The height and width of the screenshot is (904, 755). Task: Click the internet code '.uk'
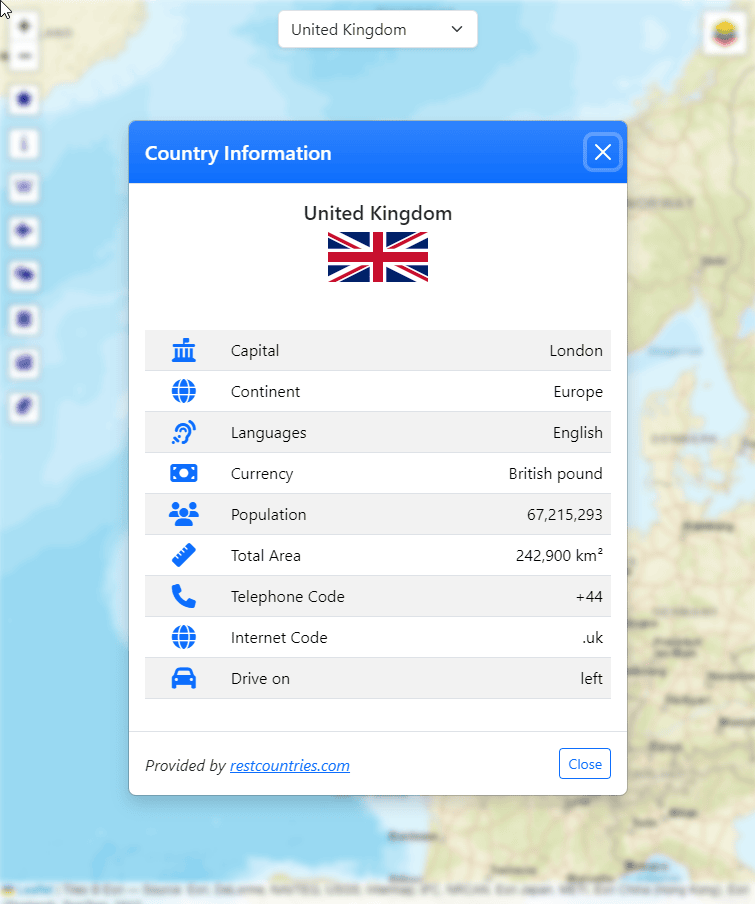click(x=592, y=637)
